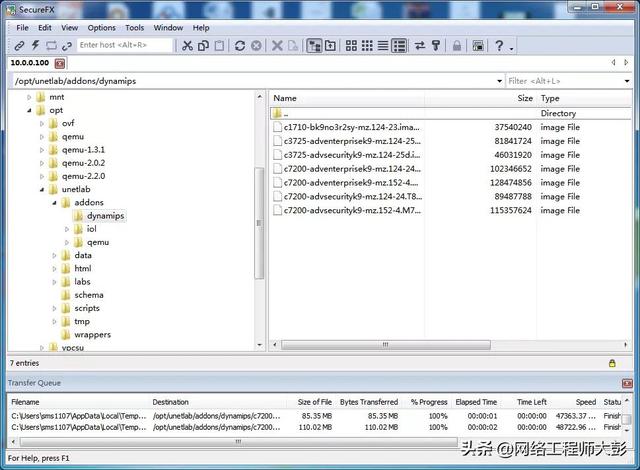This screenshot has height=470, width=640.
Task: Click the file list horizontal scrollbar
Action: pyautogui.click(x=386, y=345)
